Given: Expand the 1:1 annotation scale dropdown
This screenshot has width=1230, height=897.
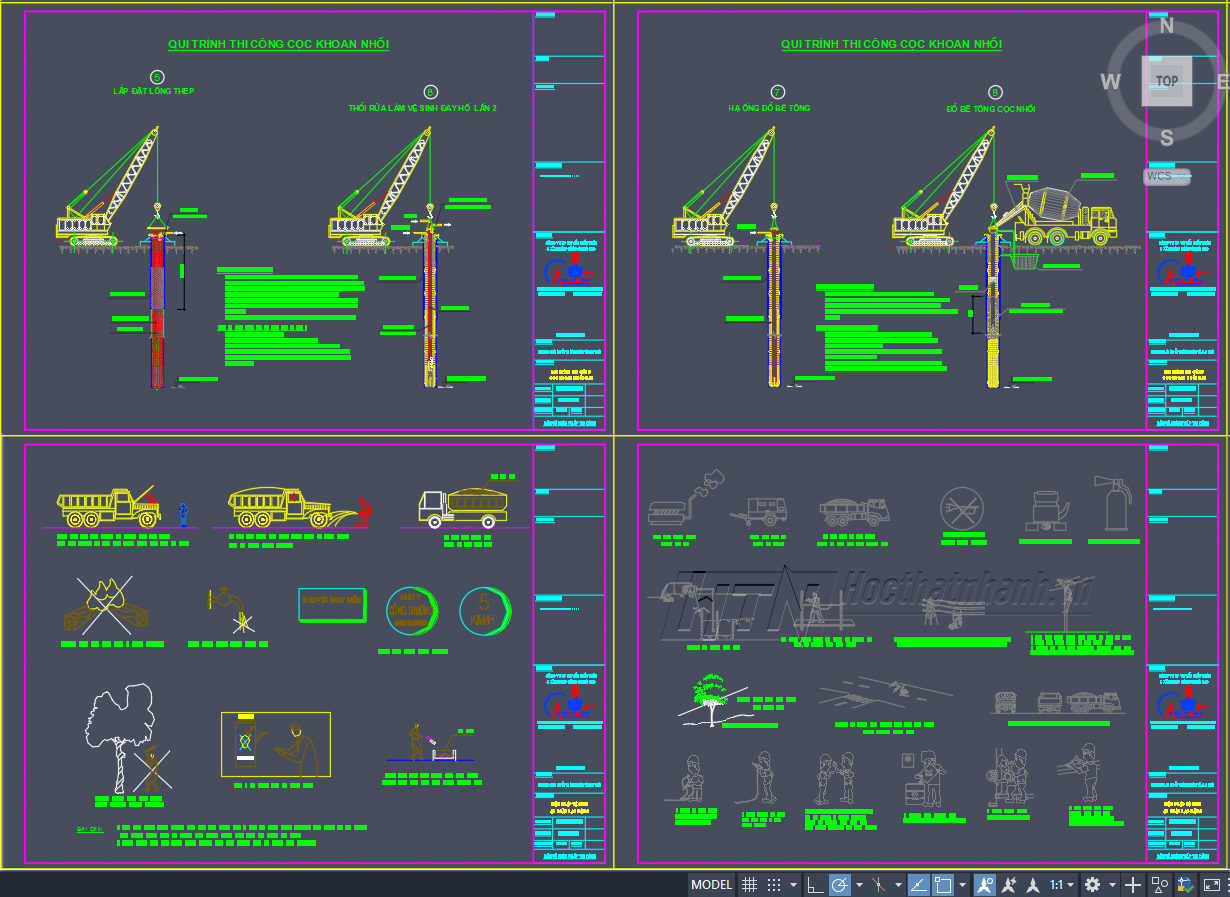Looking at the screenshot, I should tap(1062, 885).
